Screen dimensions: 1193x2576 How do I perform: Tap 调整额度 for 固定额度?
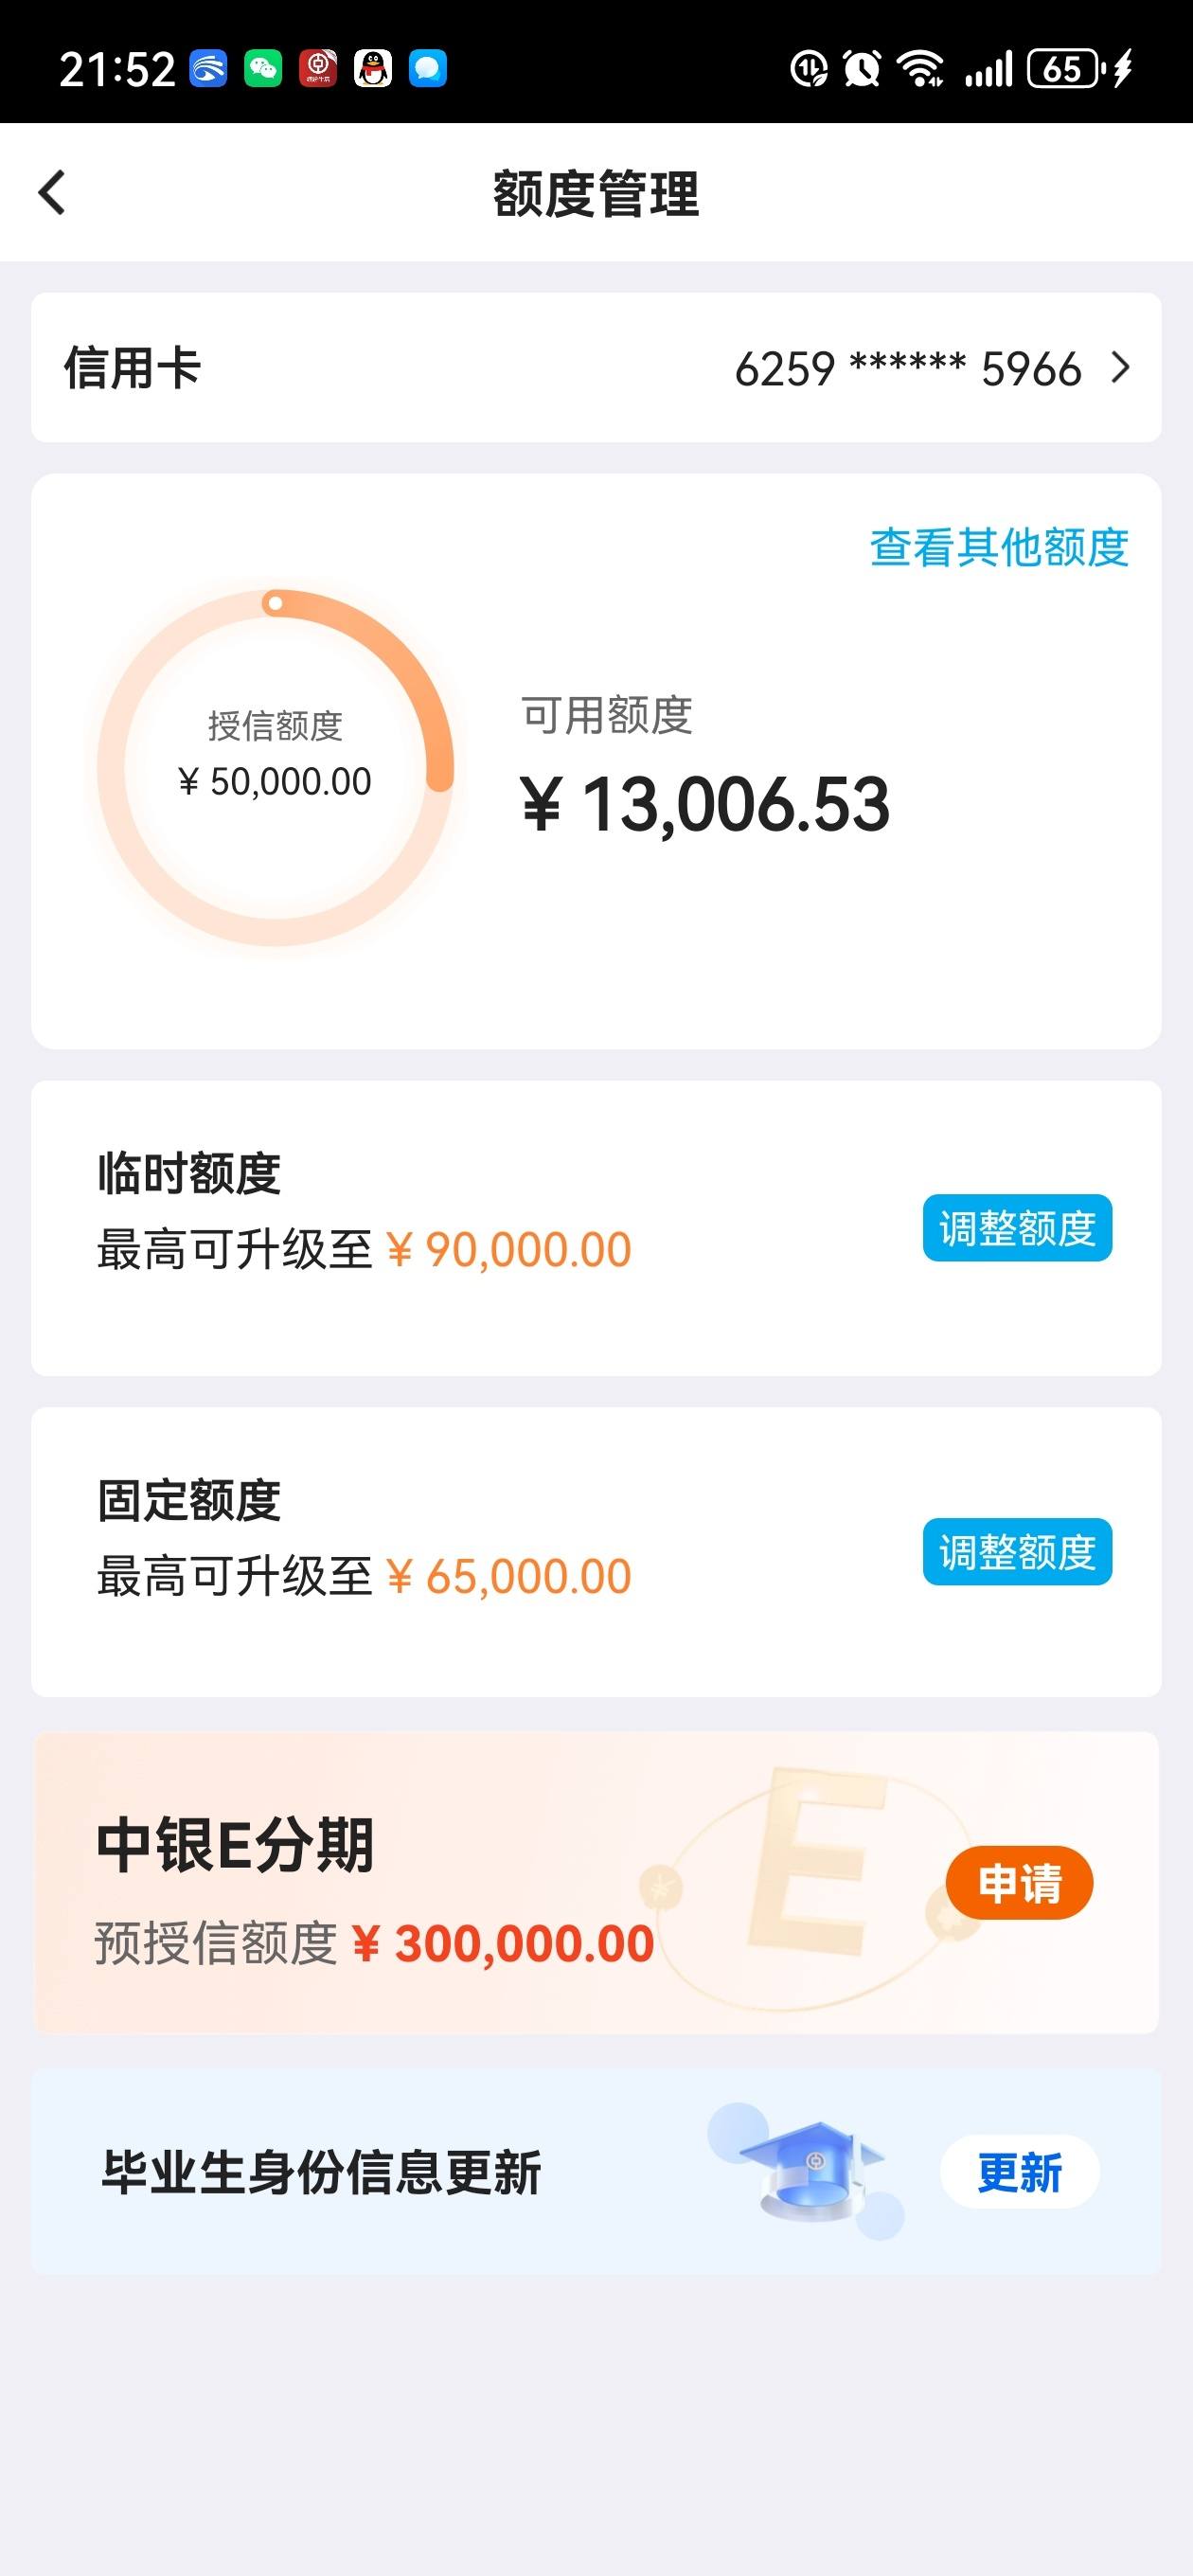1017,1552
